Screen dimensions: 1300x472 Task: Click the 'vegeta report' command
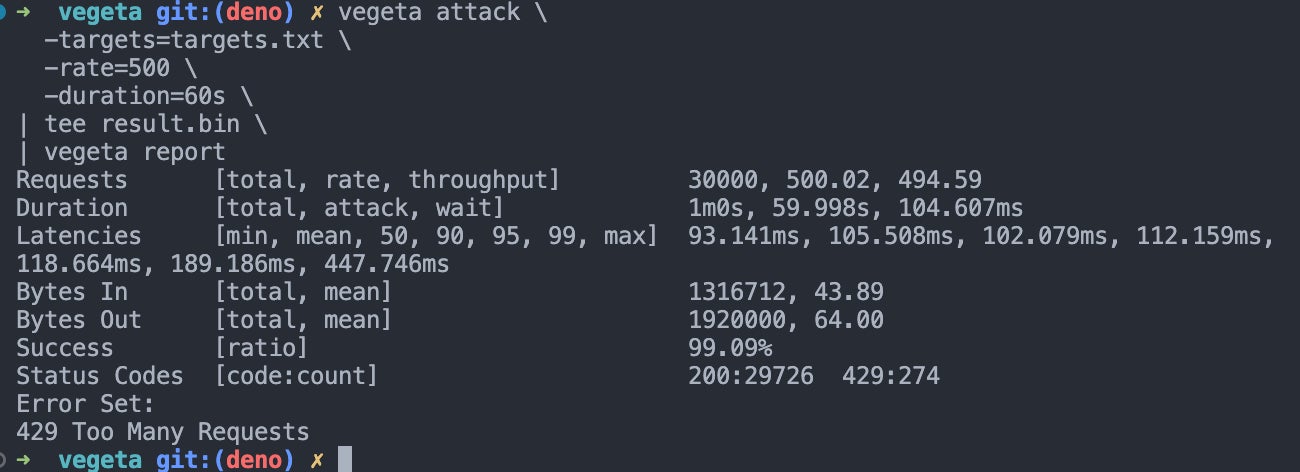tap(135, 153)
